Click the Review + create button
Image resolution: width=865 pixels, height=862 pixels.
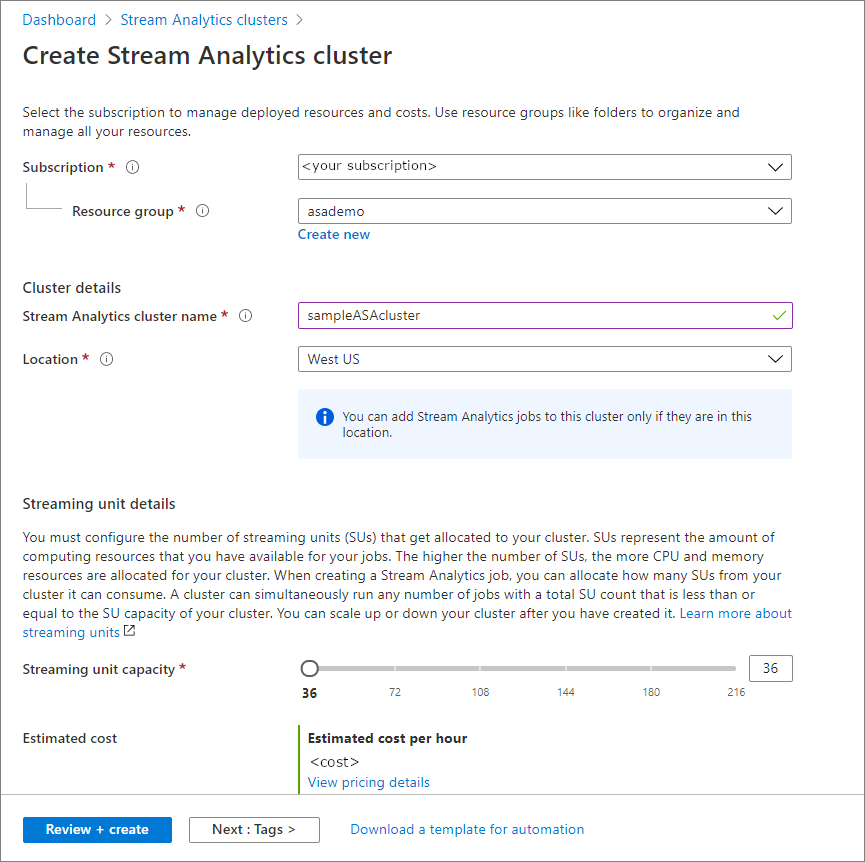click(x=97, y=829)
